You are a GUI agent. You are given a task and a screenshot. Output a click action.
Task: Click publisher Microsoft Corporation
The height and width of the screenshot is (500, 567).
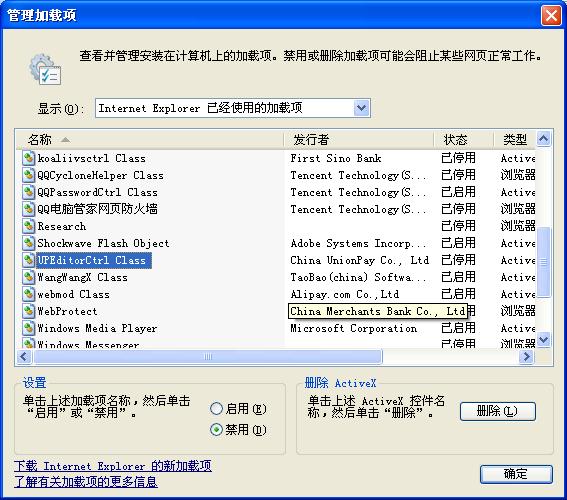click(x=354, y=328)
